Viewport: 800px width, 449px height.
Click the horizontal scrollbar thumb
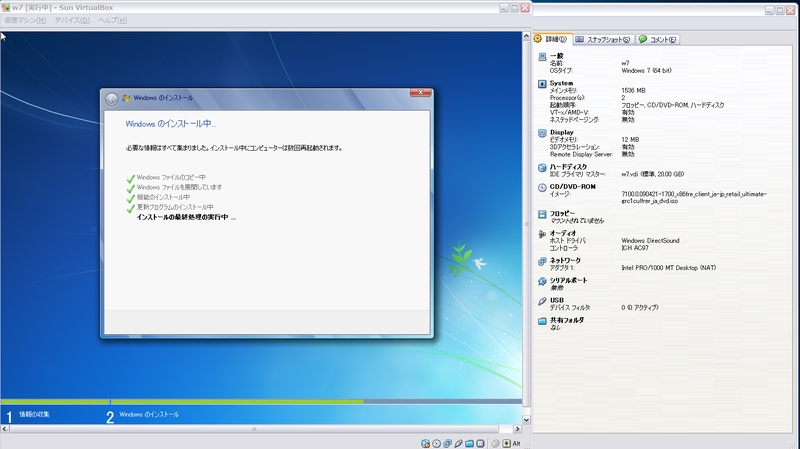pos(254,429)
